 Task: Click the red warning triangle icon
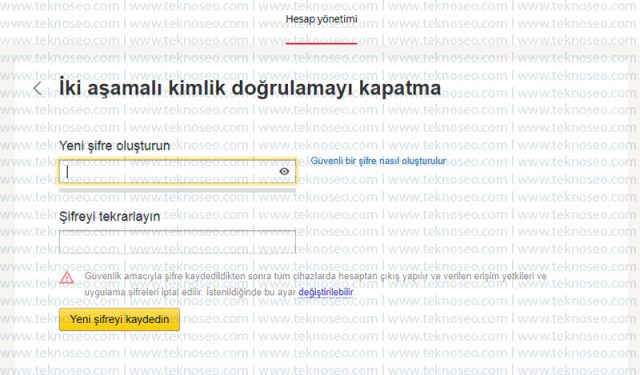67,278
